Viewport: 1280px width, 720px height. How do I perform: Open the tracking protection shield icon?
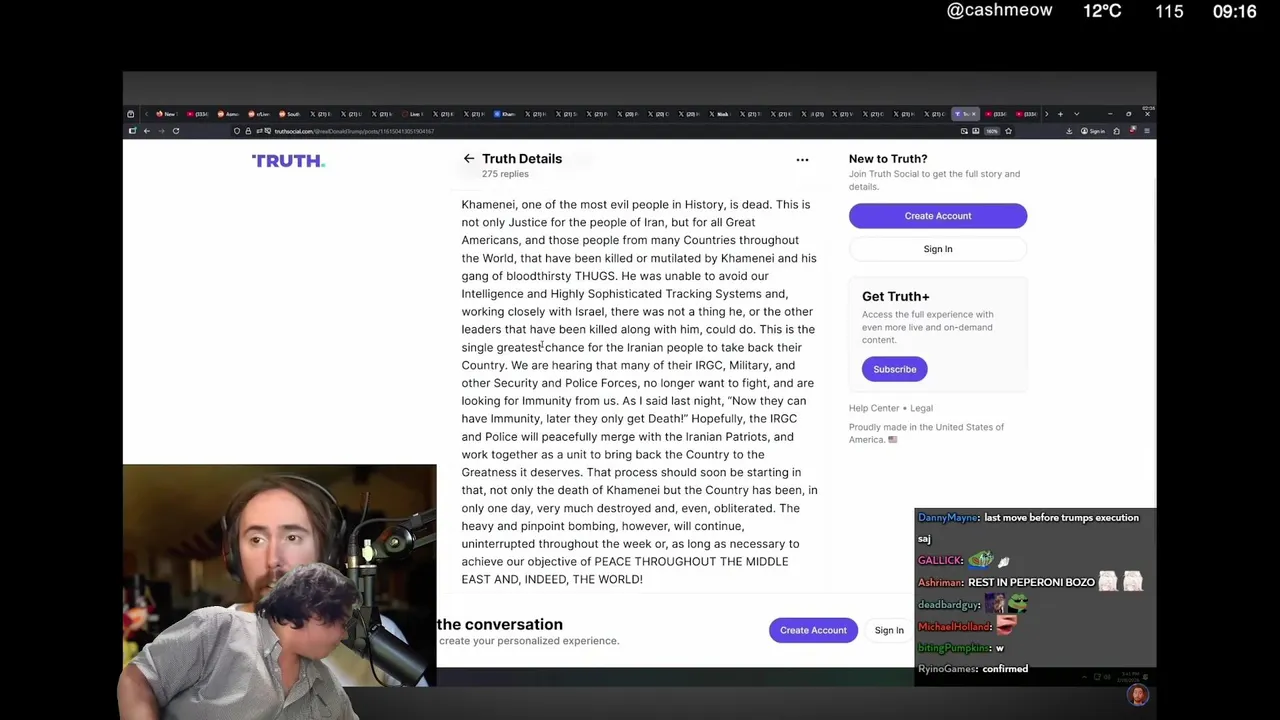(x=237, y=131)
